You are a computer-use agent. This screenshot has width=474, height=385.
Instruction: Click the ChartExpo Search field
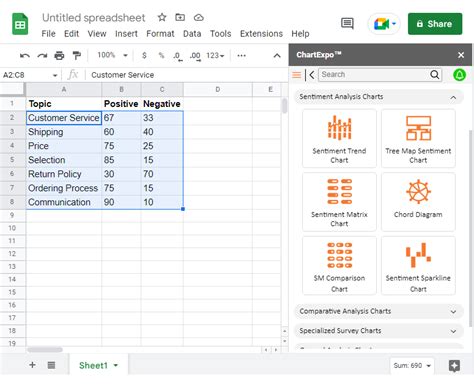374,74
